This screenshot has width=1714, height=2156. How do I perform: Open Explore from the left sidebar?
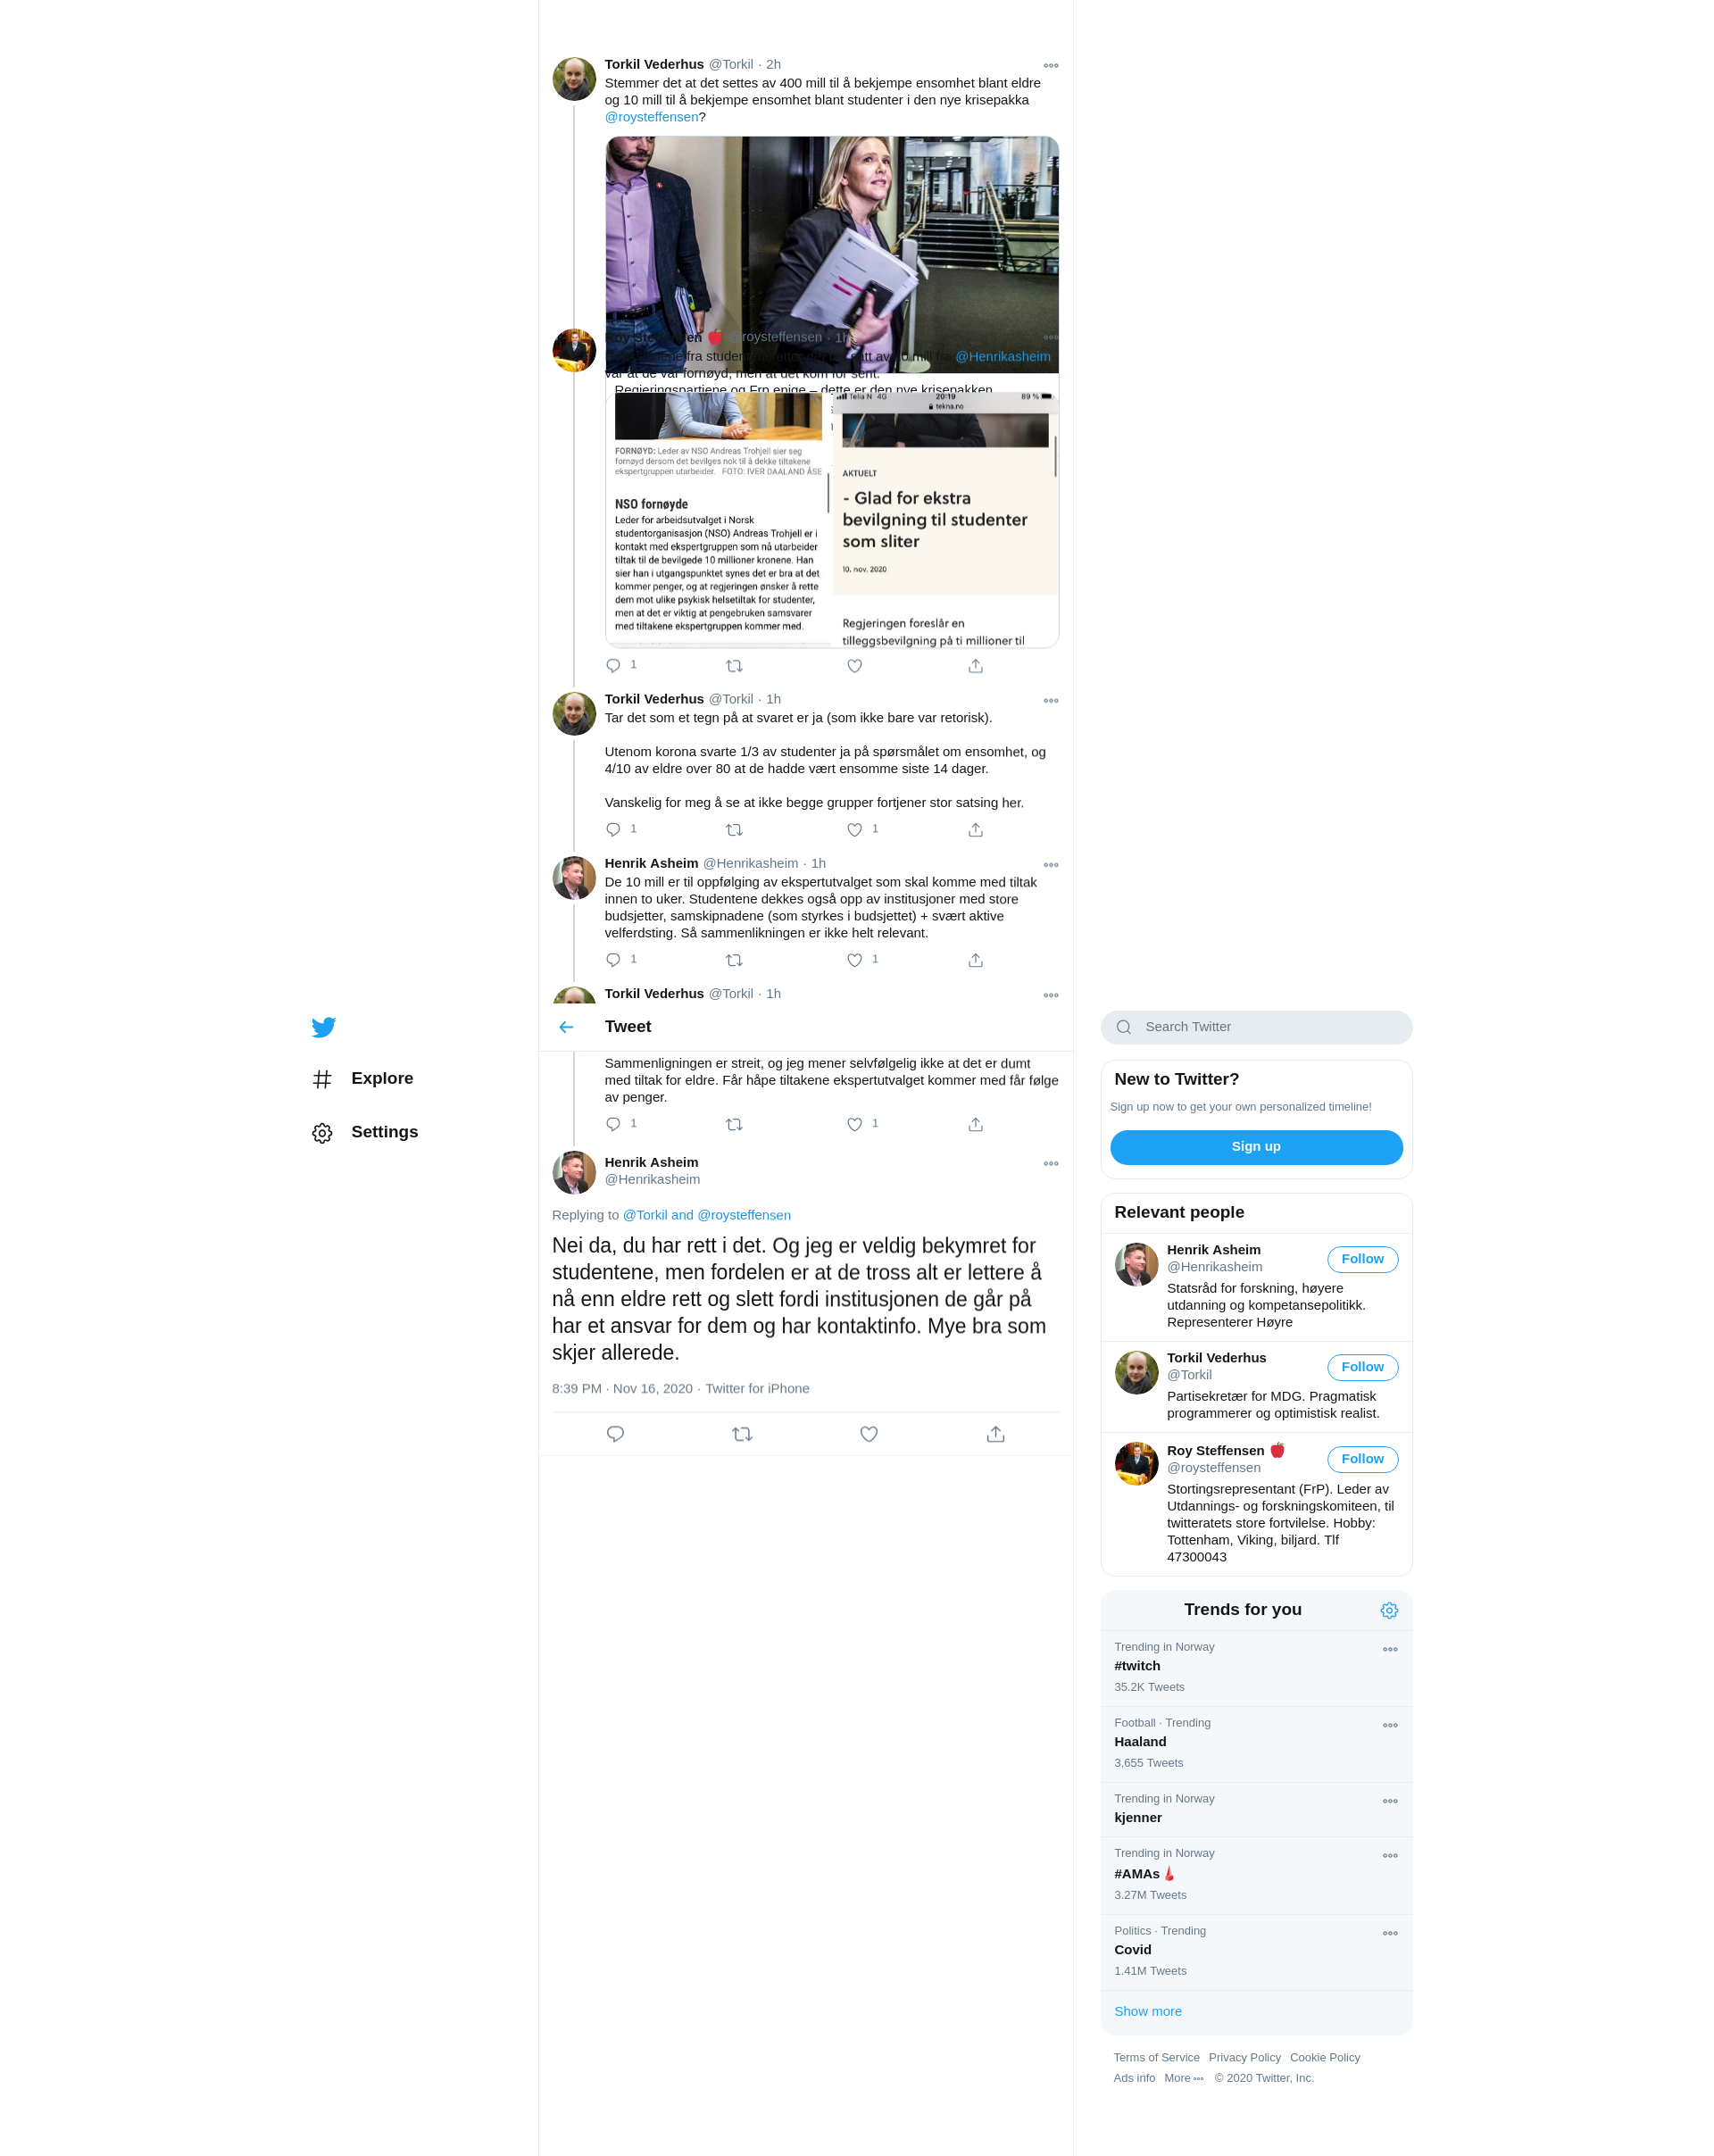point(381,1078)
